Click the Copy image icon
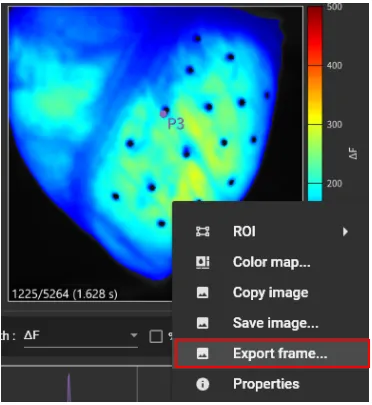 202,293
